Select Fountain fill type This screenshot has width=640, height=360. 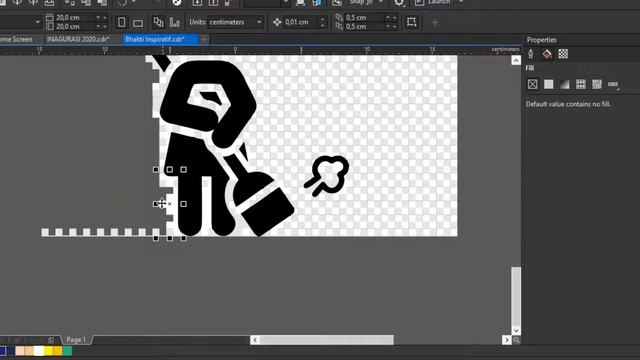pos(564,84)
